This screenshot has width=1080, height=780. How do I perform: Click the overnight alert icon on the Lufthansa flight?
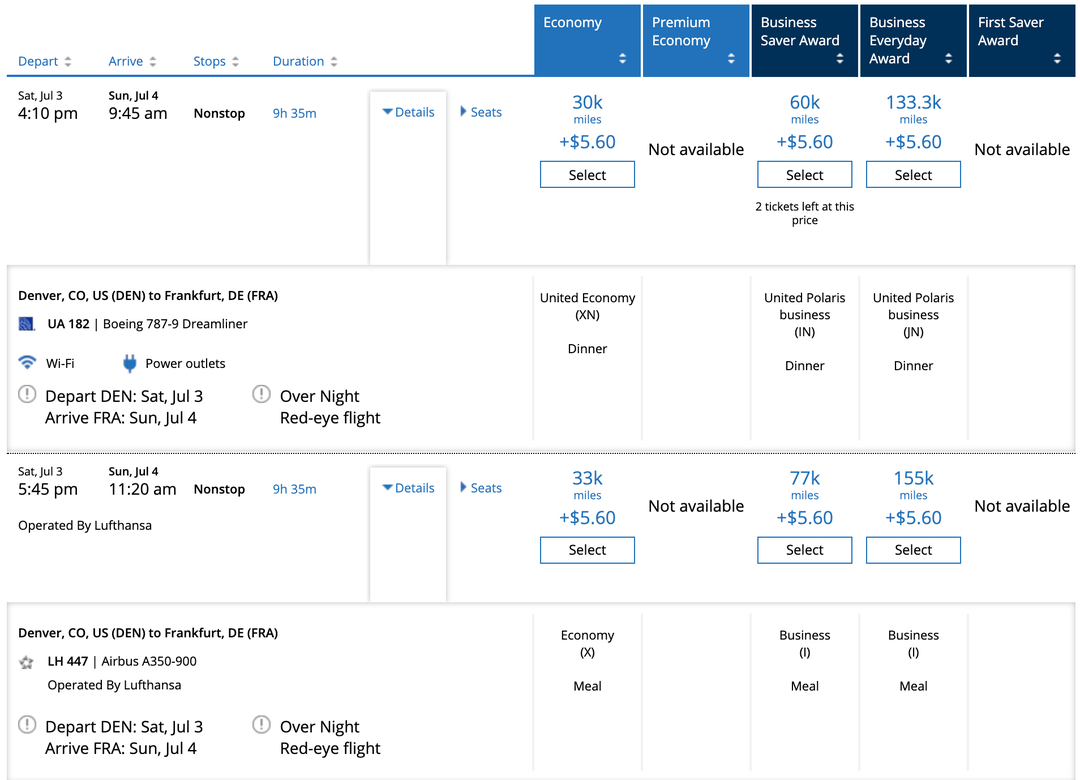pos(261,724)
